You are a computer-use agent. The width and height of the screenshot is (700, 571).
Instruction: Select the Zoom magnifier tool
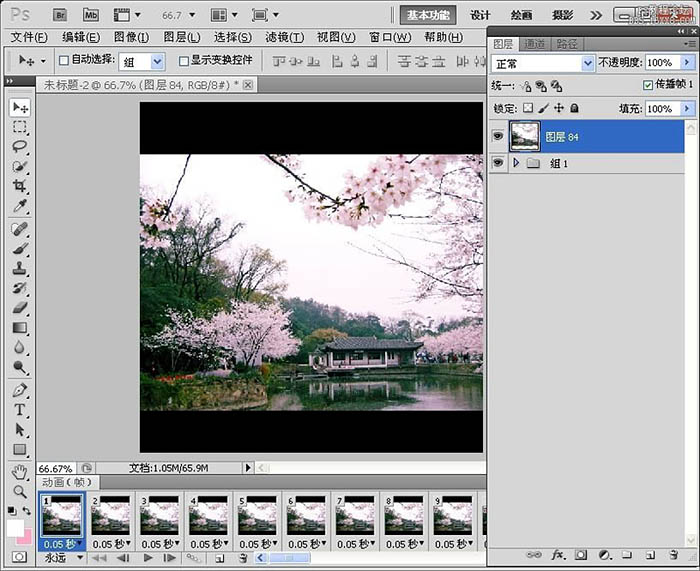19,491
